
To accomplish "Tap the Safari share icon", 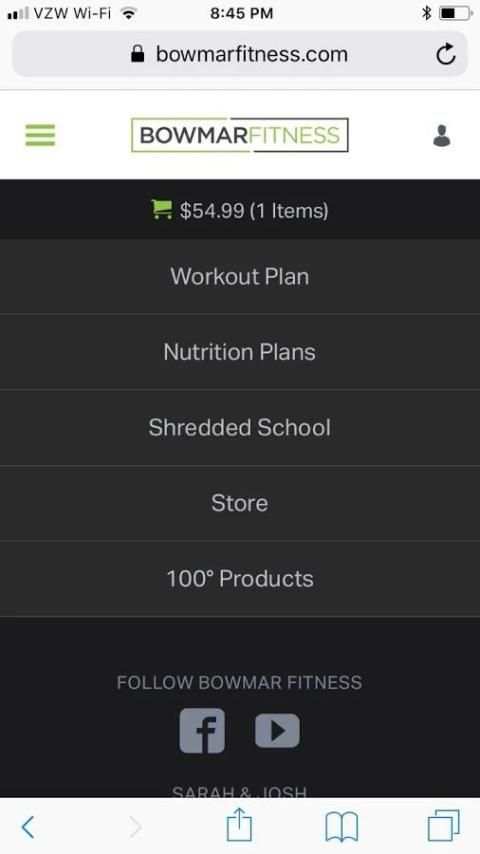I will pyautogui.click(x=239, y=826).
